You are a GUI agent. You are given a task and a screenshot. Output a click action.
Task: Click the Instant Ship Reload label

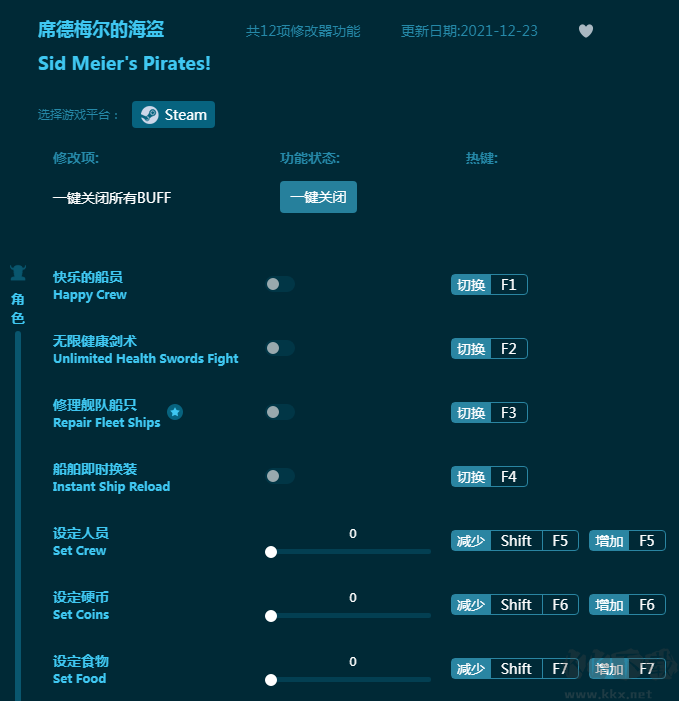111,486
